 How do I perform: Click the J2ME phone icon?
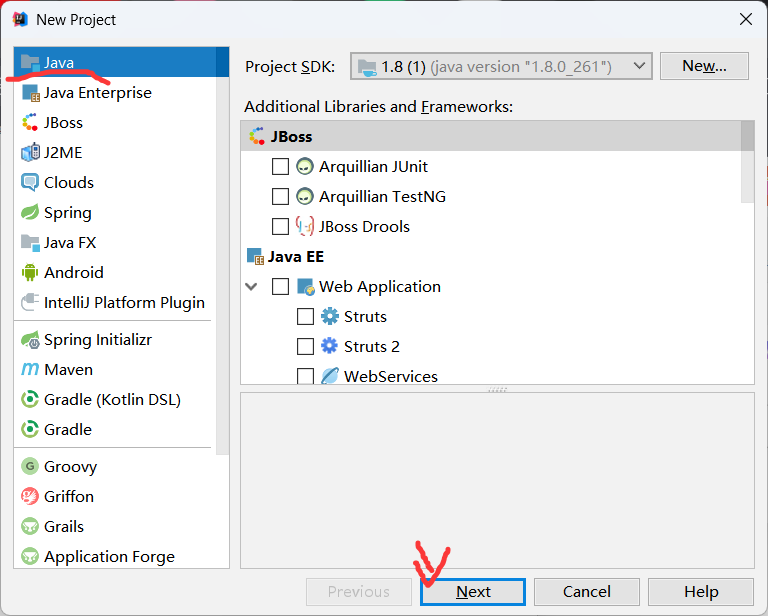click(x=30, y=152)
